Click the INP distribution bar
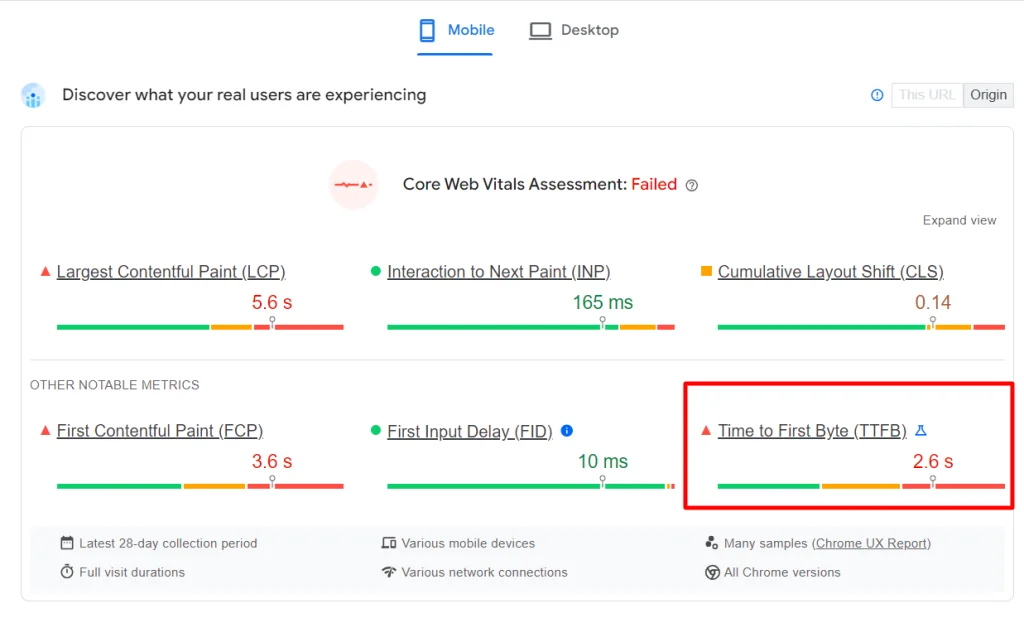 click(x=531, y=327)
